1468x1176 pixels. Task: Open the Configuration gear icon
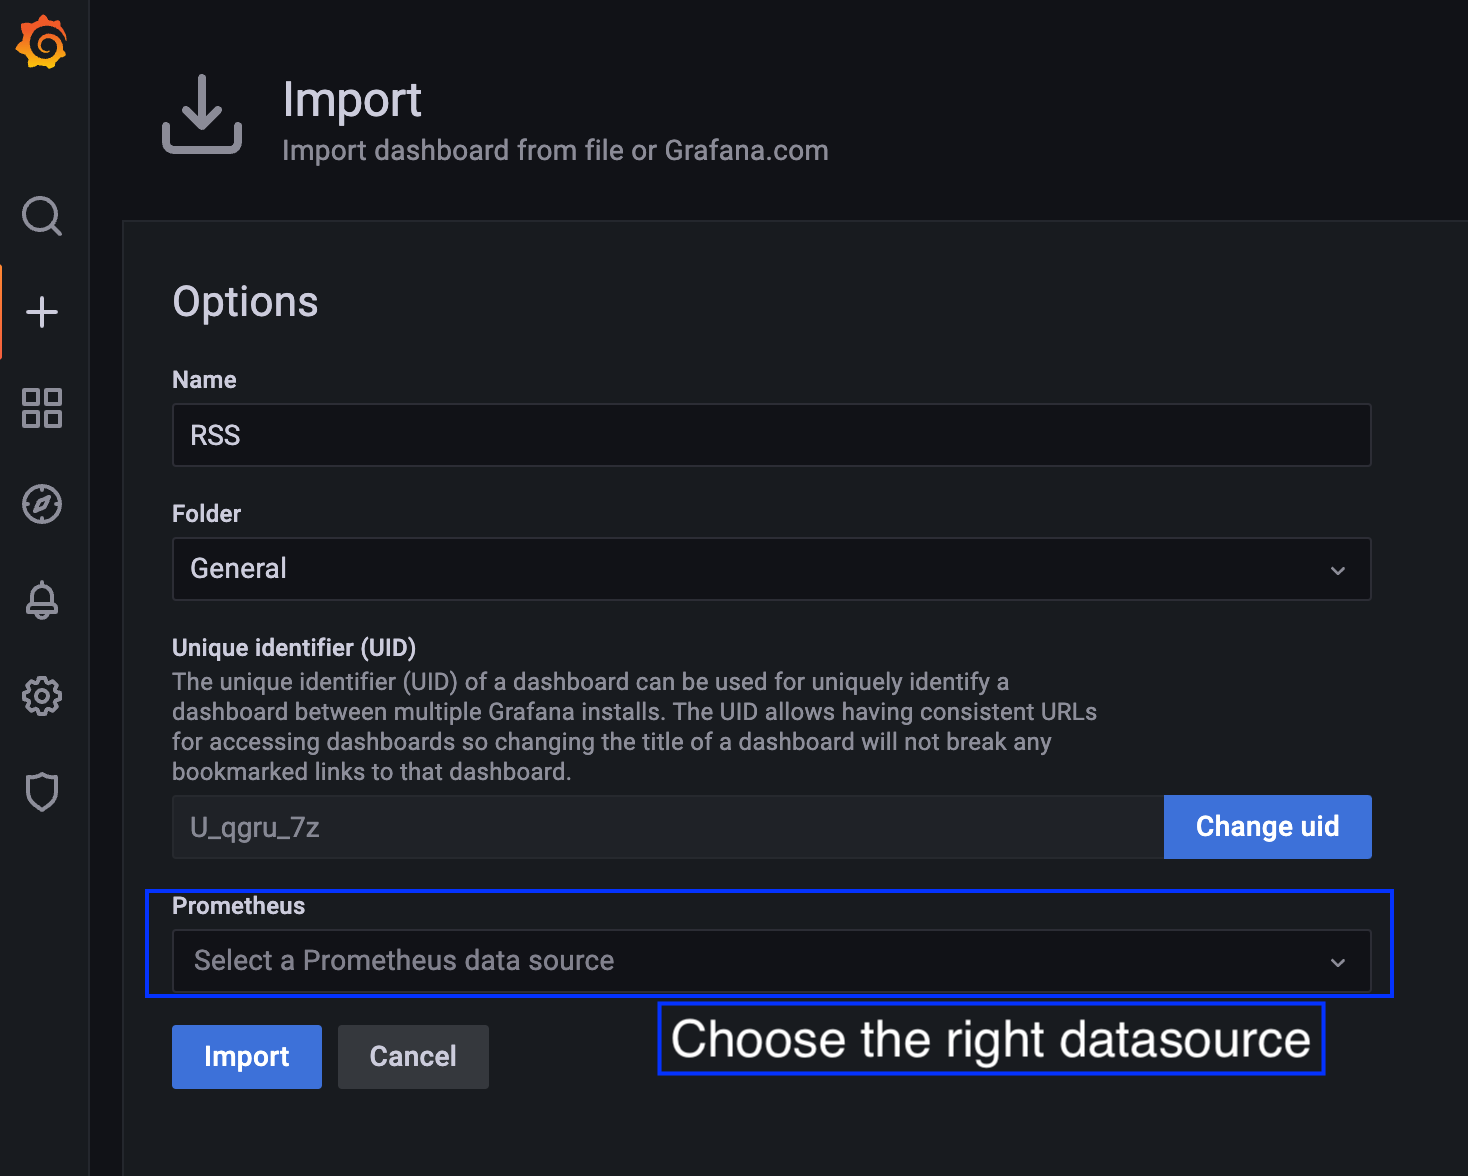point(42,696)
